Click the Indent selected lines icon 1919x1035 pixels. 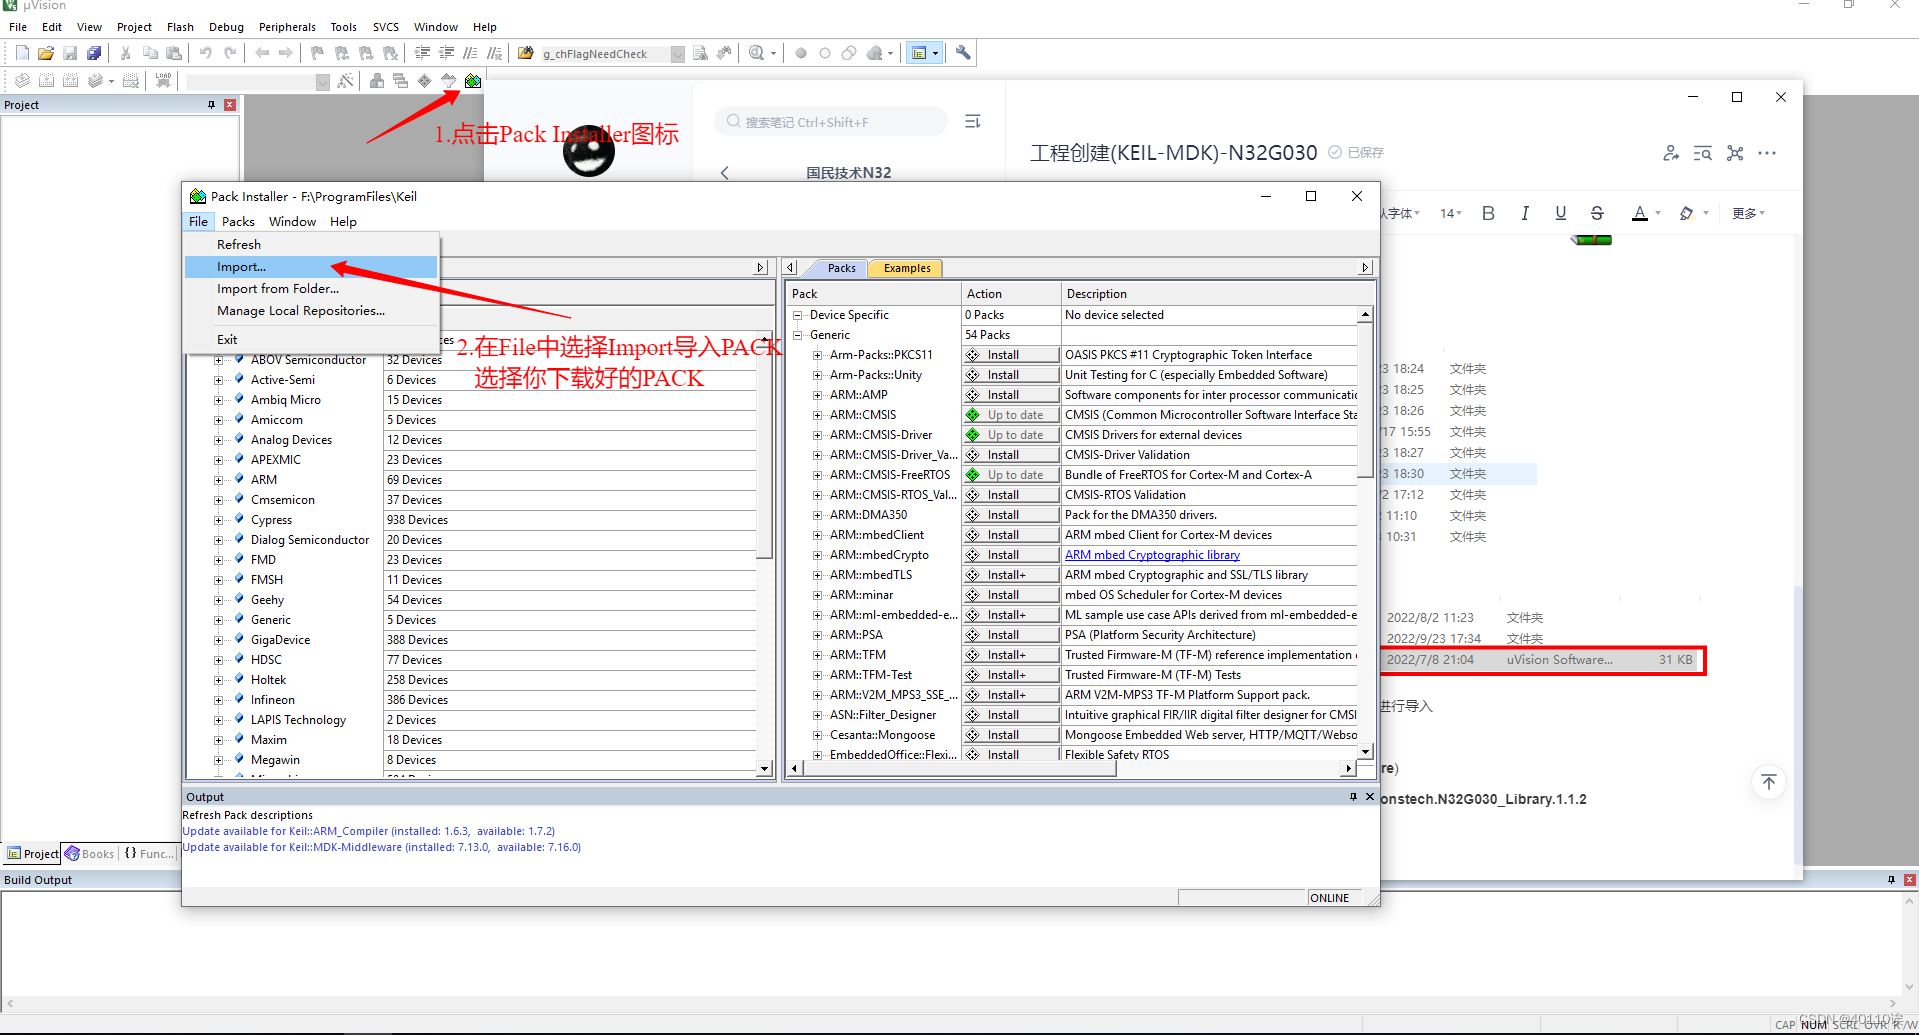coord(422,53)
